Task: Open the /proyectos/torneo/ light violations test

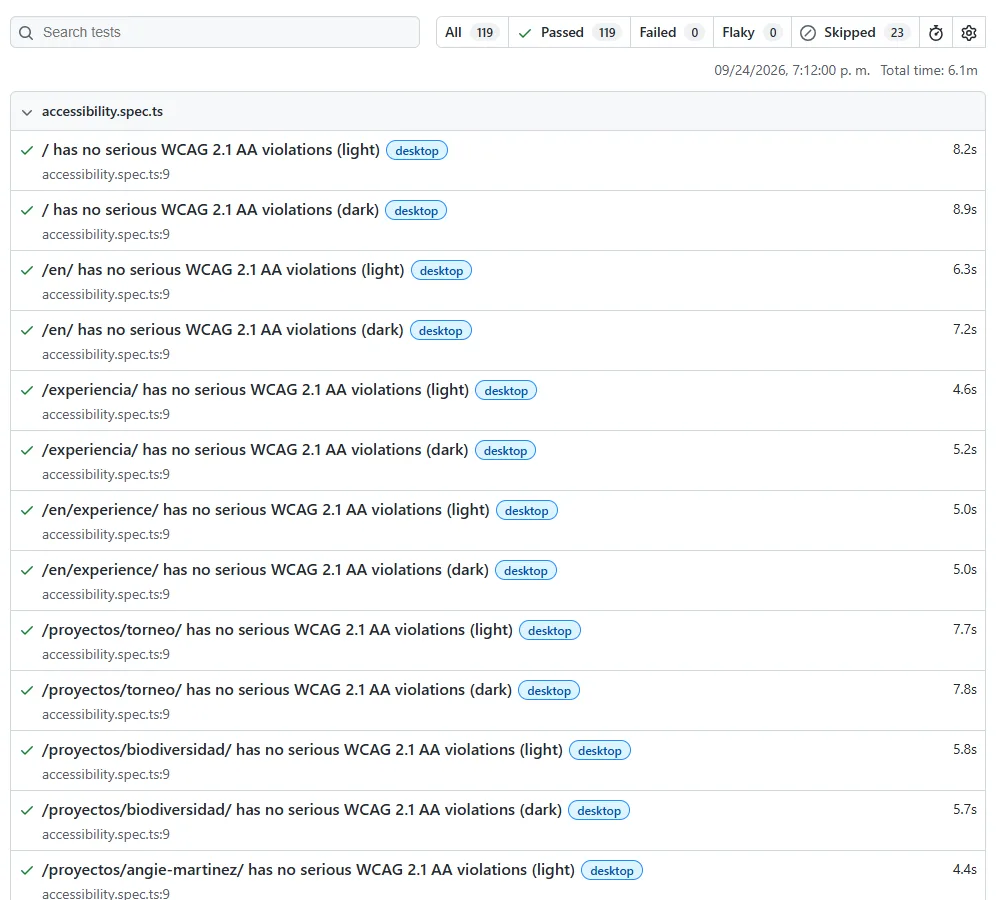Action: pos(277,630)
